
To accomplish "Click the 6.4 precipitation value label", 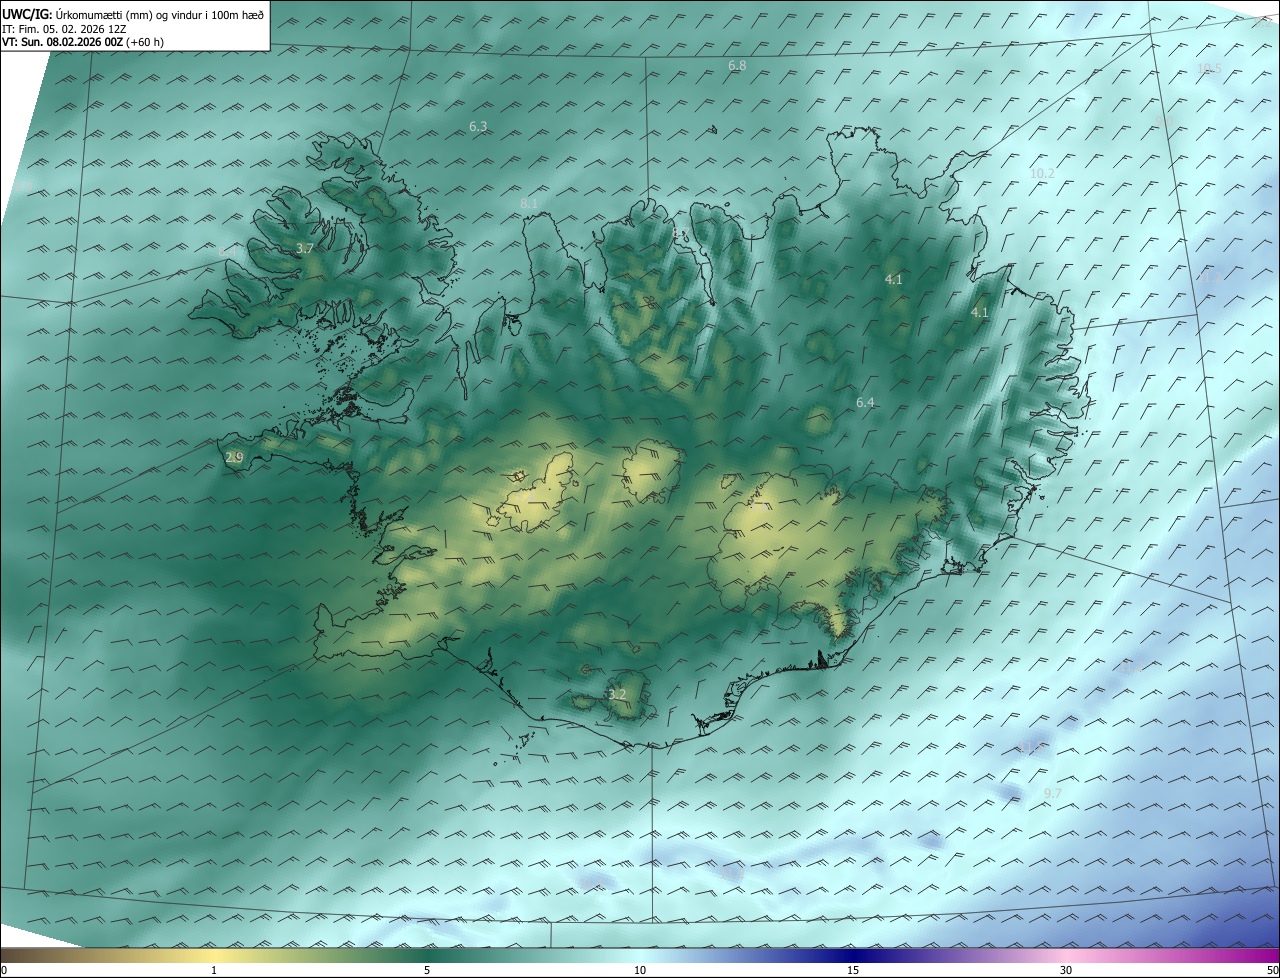I will [x=865, y=402].
